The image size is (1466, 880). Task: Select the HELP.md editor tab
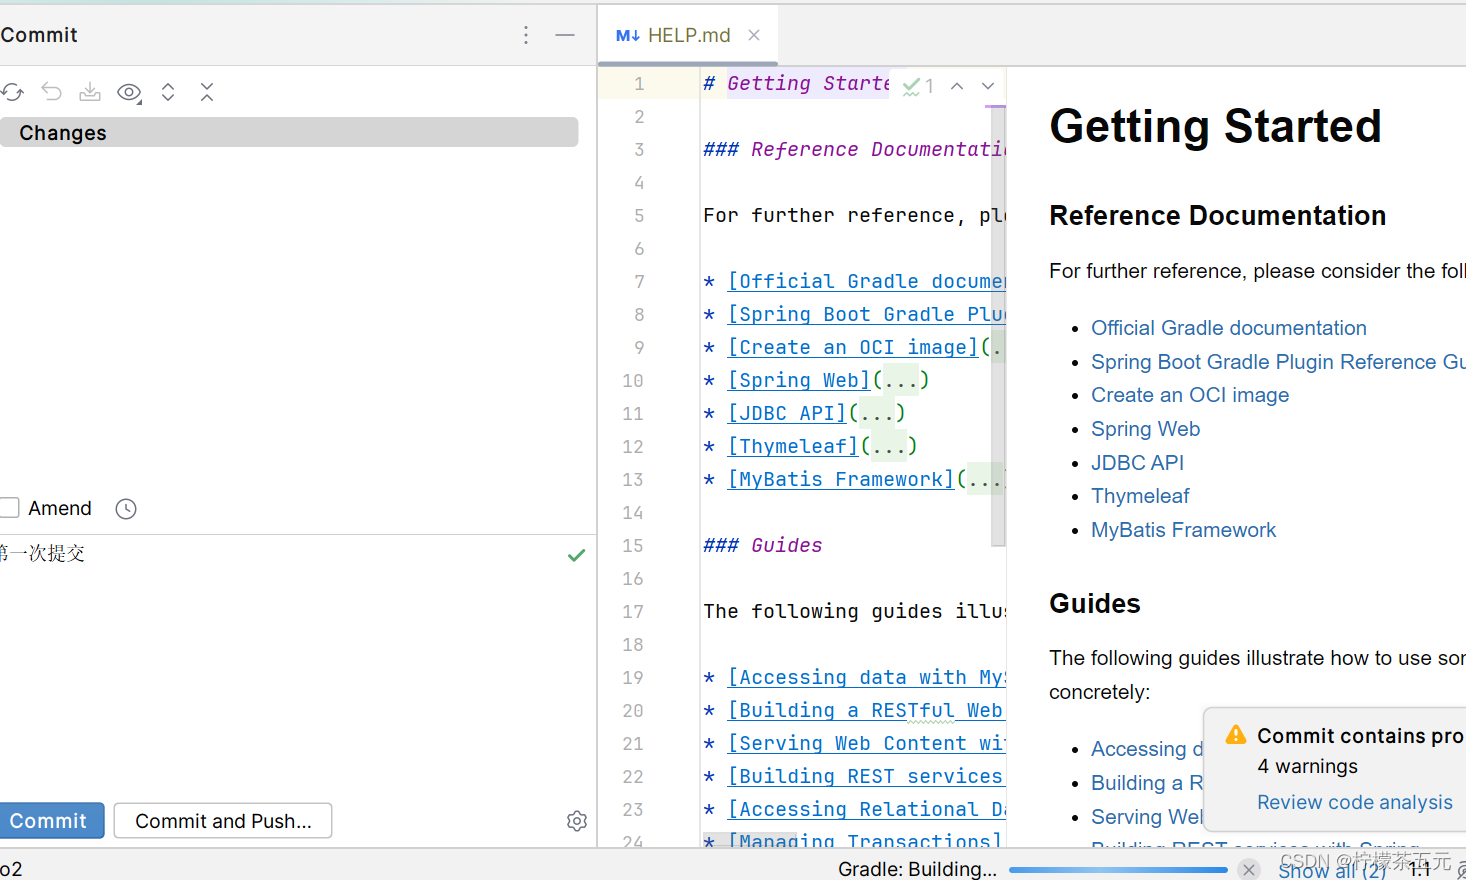point(674,35)
